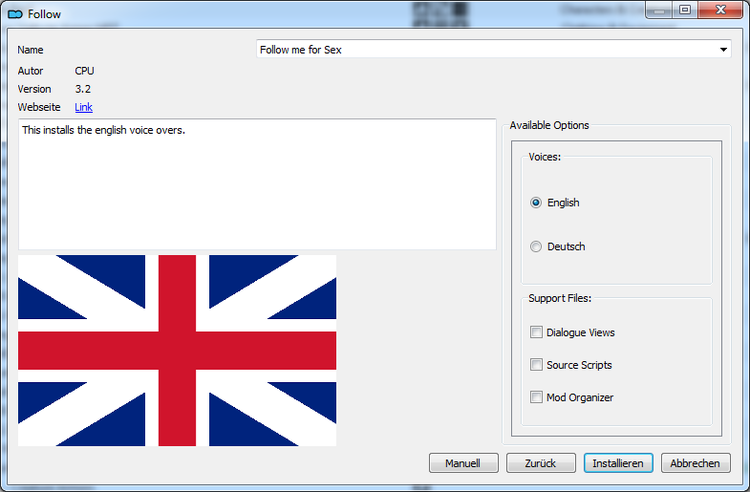Click the British flag preview image
Viewport: 750px width, 492px height.
coord(177,350)
